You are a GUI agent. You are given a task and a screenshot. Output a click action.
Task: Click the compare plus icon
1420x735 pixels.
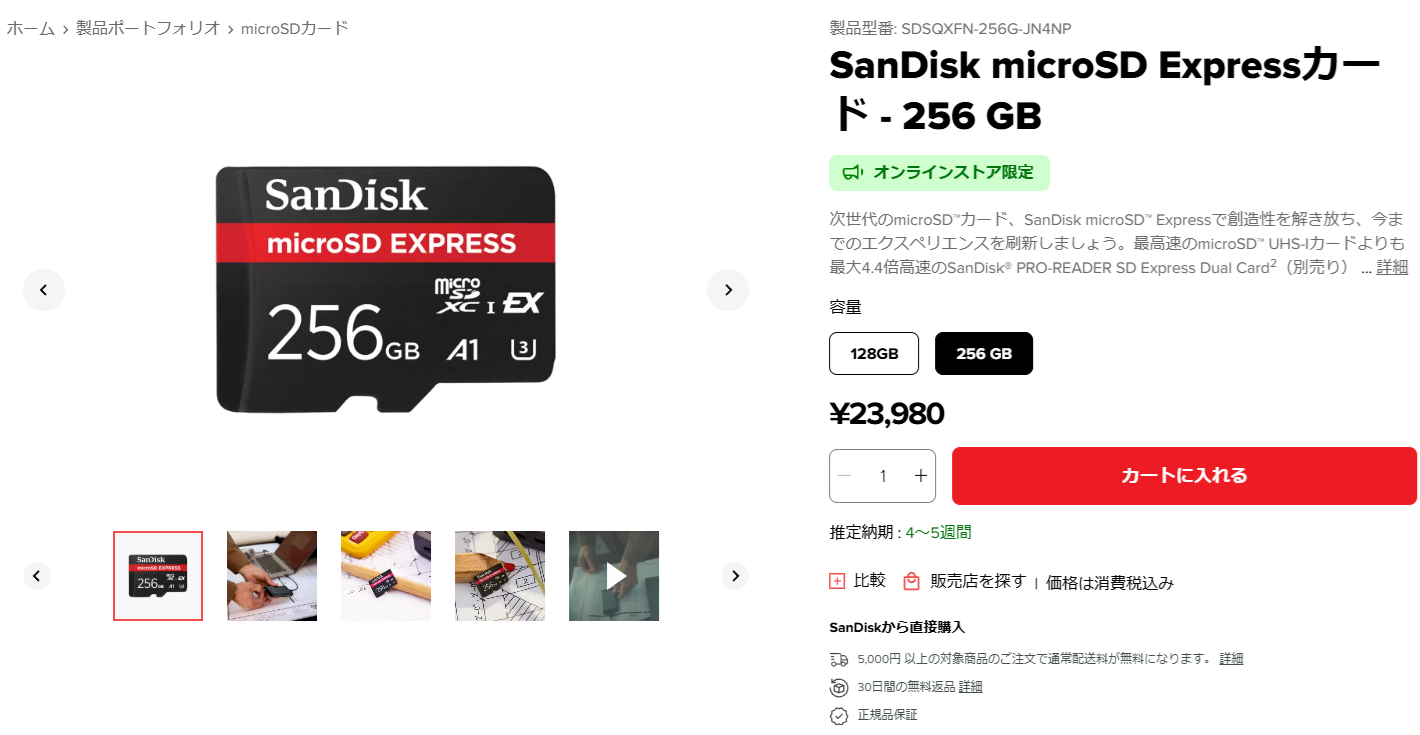(x=837, y=581)
